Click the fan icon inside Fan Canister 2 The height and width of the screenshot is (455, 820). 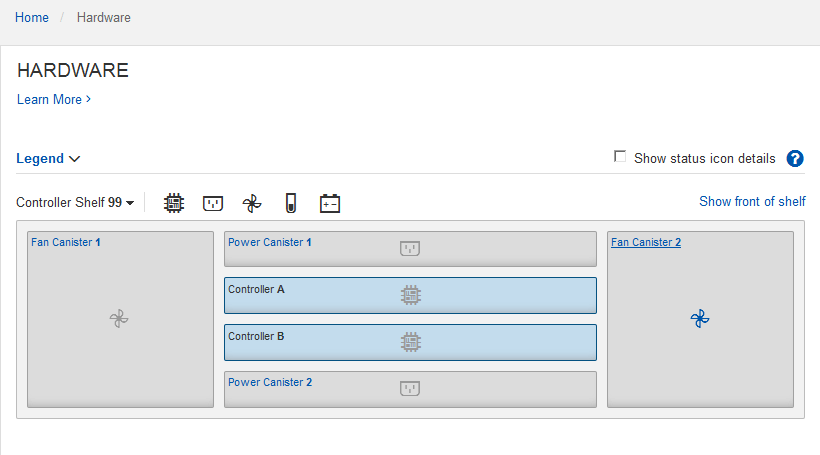(699, 319)
